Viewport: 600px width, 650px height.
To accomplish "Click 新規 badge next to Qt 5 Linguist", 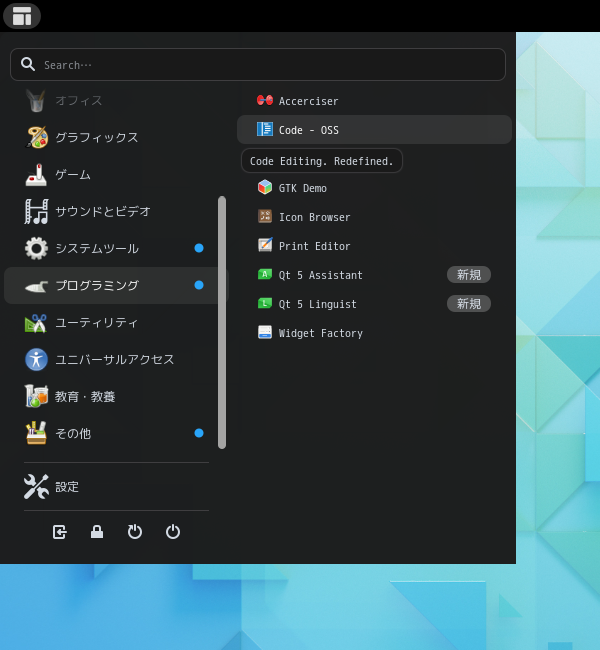I will point(469,304).
